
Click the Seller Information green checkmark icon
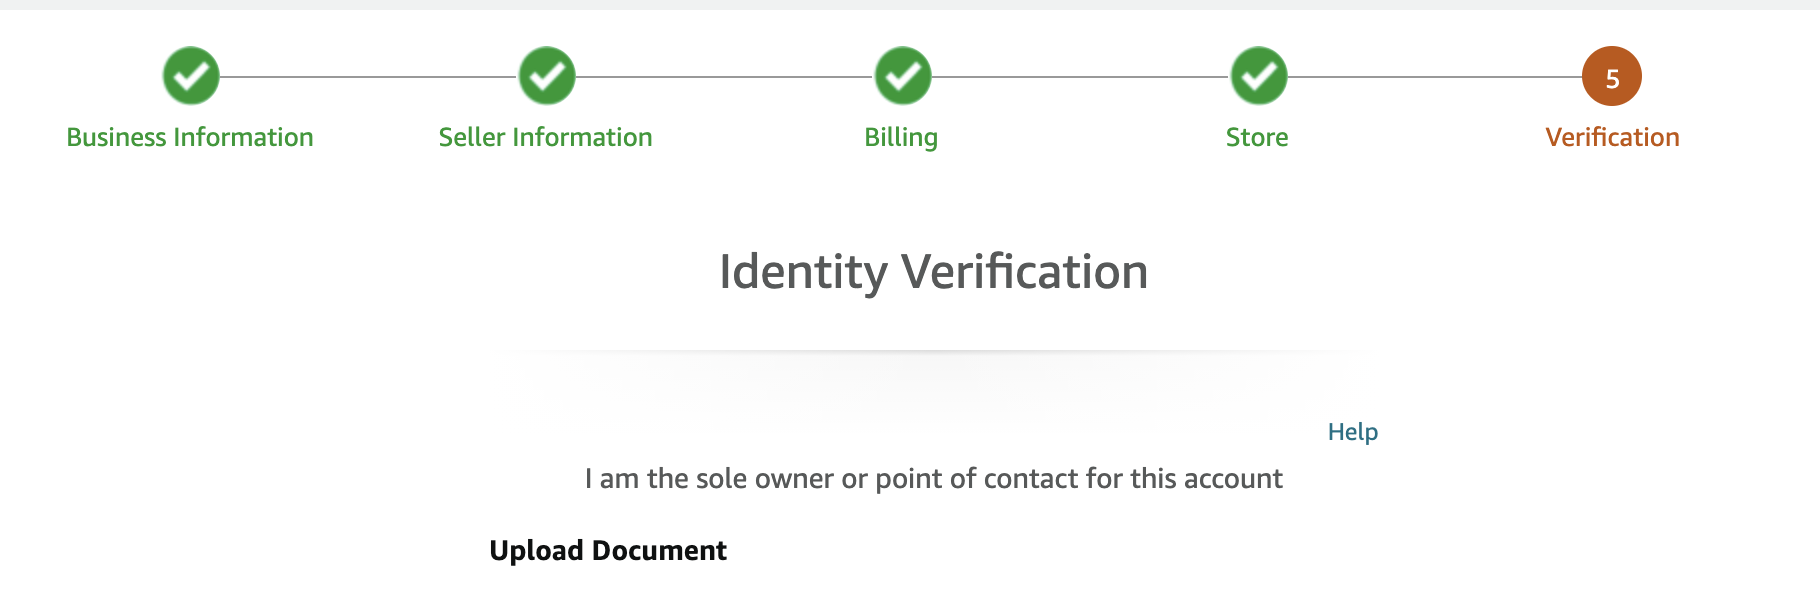coord(547,76)
